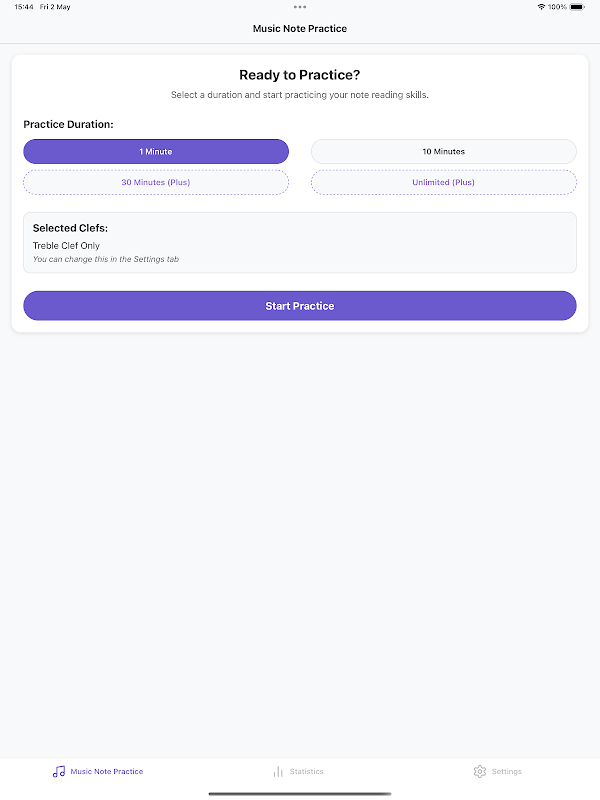Viewport: 600px width, 800px height.
Task: Tap the home indicator bar
Action: click(300, 794)
